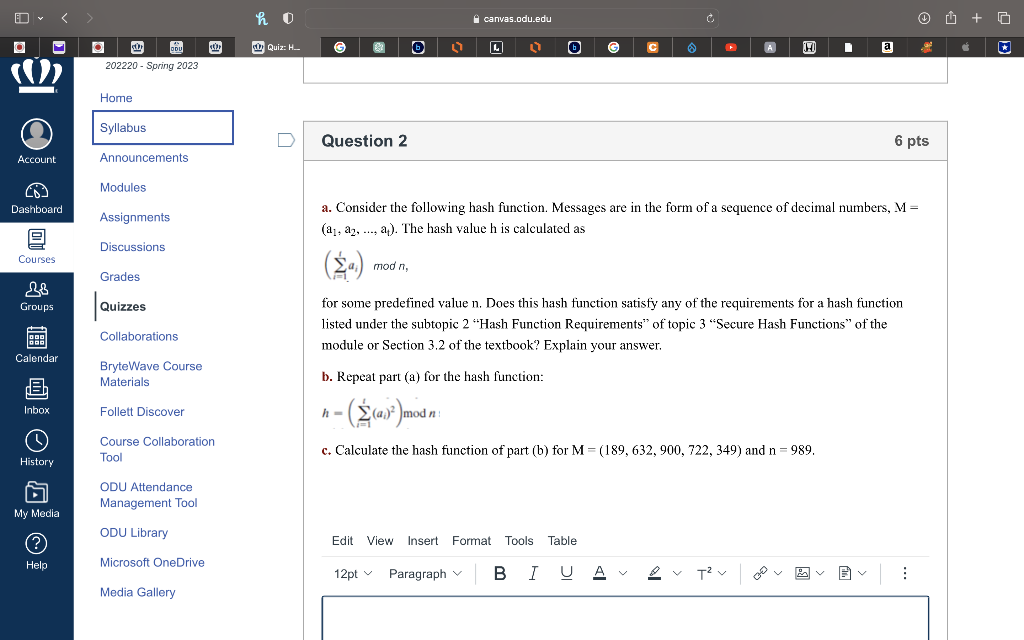Toggle italic formatting
1024x640 pixels.
pos(533,573)
